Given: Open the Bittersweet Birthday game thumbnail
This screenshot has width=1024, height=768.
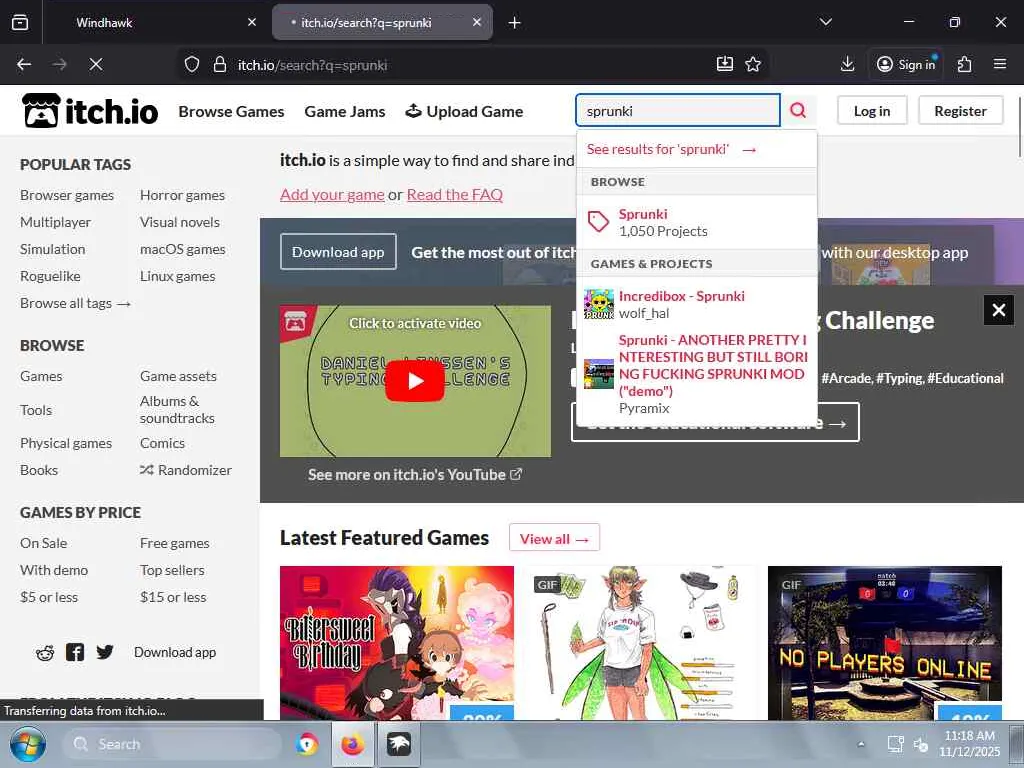Looking at the screenshot, I should click(397, 643).
